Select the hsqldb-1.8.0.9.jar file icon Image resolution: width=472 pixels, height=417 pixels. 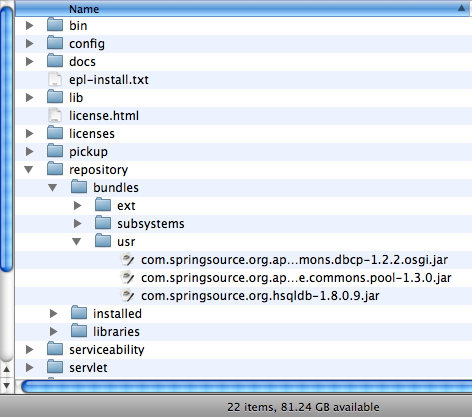click(127, 295)
